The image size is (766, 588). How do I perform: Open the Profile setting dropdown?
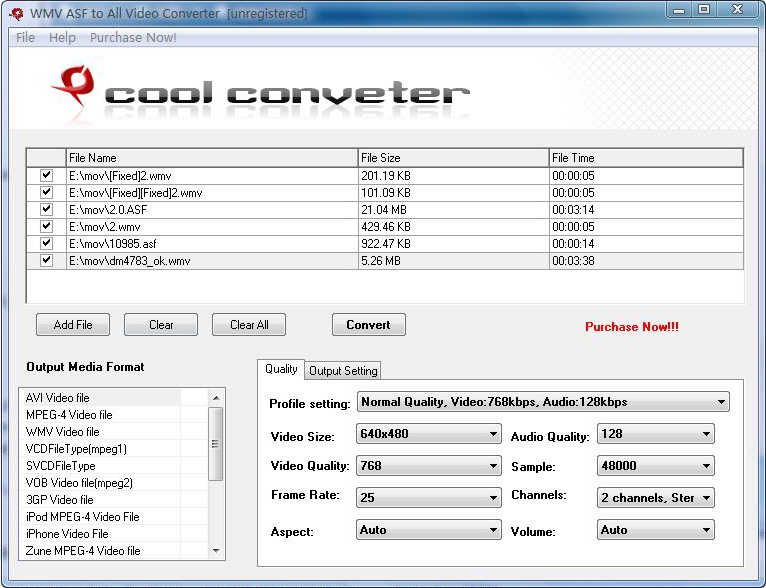click(543, 402)
